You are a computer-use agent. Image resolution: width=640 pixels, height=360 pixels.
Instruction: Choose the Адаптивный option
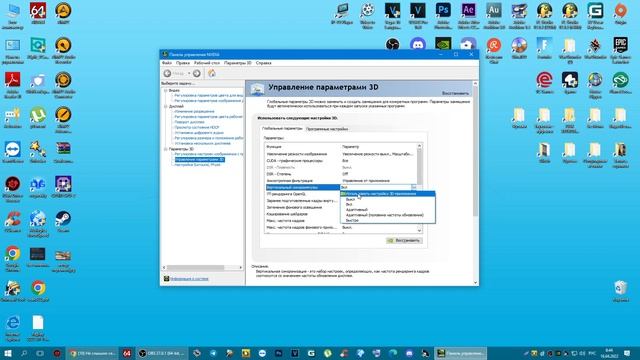388,210
